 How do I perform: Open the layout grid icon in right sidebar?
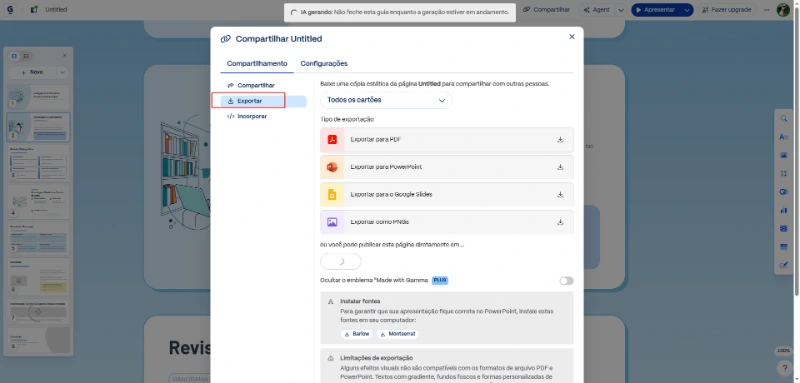pos(784,173)
